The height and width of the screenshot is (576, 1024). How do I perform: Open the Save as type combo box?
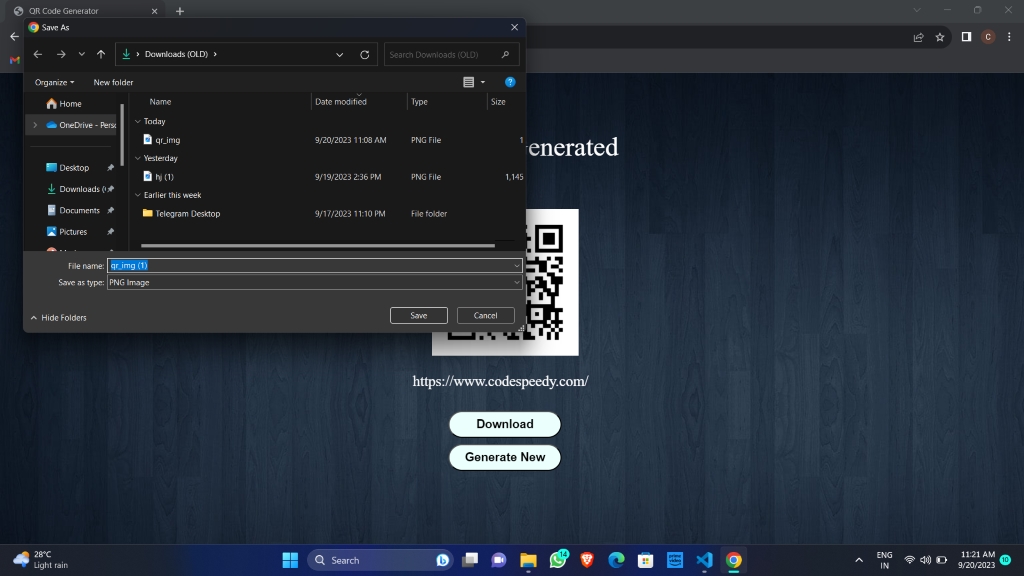[x=314, y=283]
